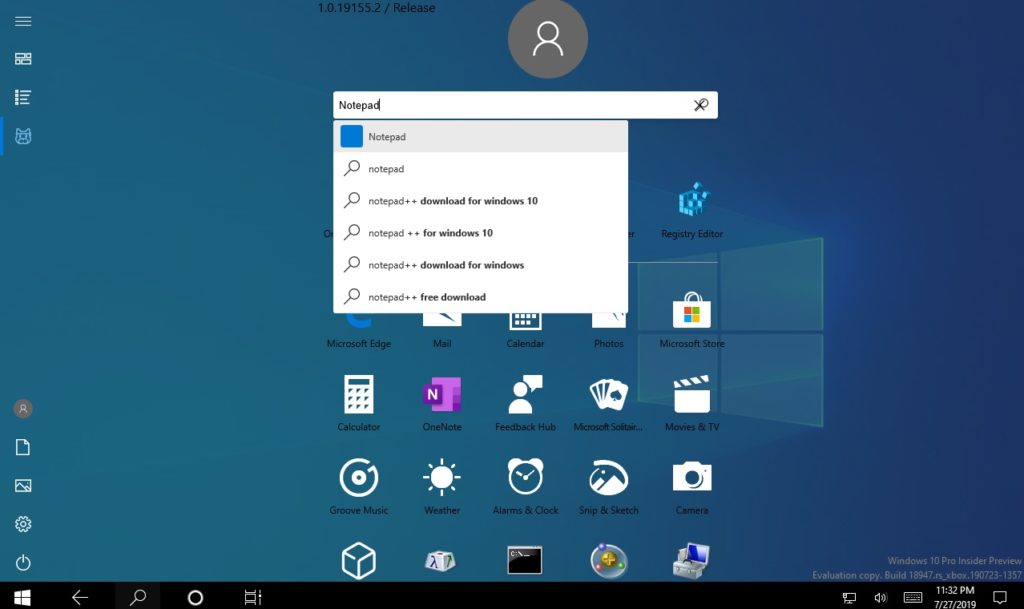
Task: Open Command Prompt from the bottom row
Action: pos(525,560)
